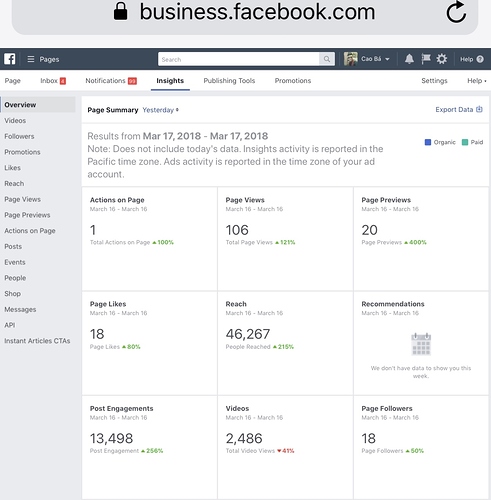Expand the Help dropdown in tab bar
491x500 pixels.
tap(477, 81)
